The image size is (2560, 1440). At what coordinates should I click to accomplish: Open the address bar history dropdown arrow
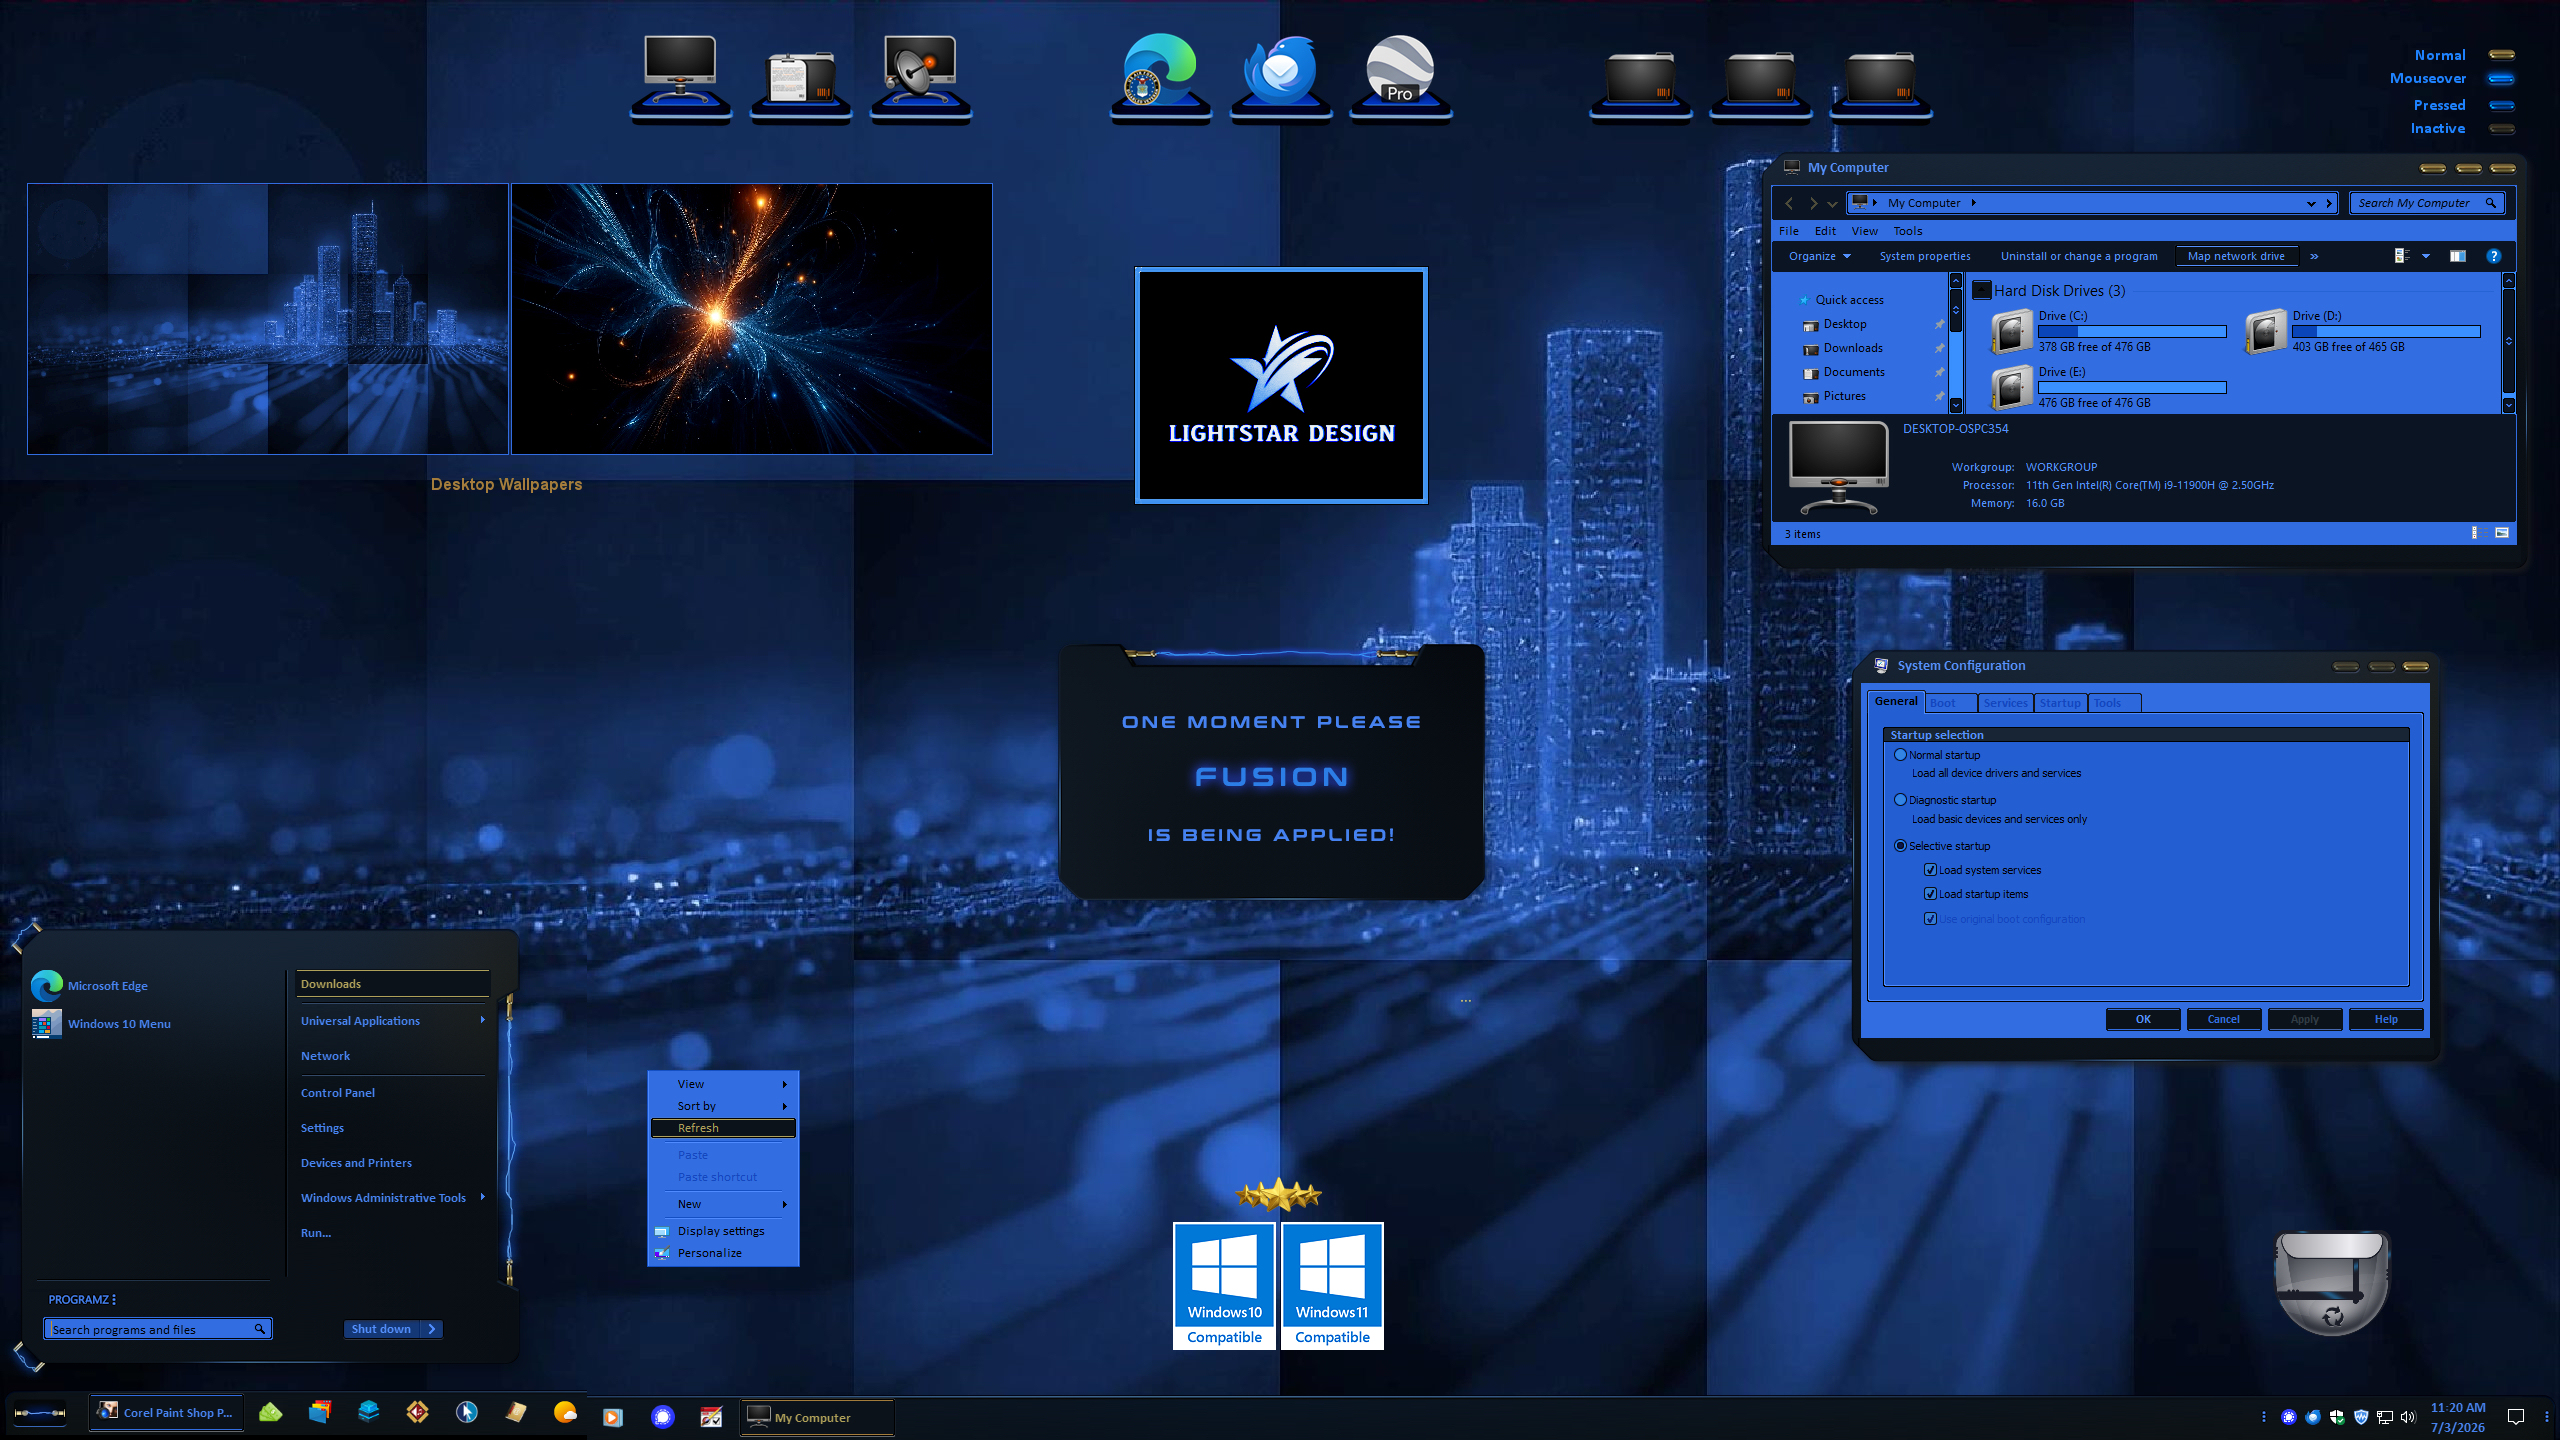click(x=2311, y=203)
